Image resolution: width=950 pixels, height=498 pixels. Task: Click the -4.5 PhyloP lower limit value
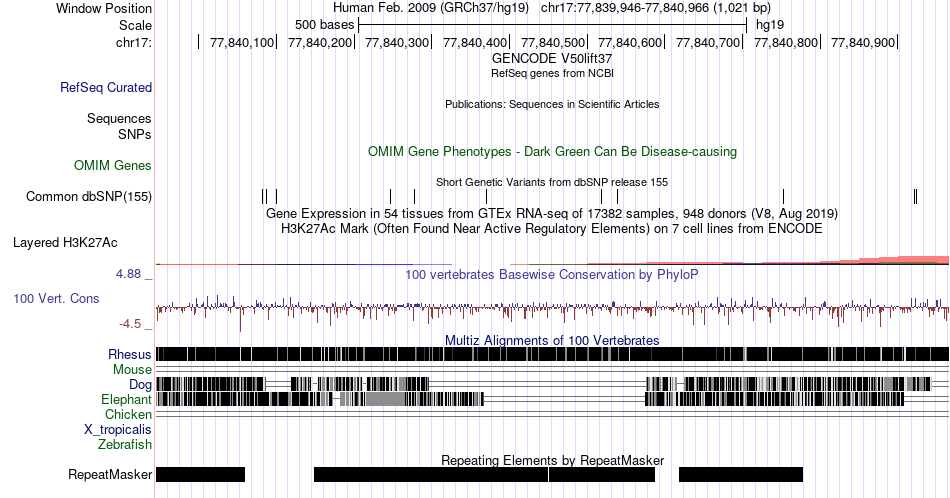click(x=130, y=324)
